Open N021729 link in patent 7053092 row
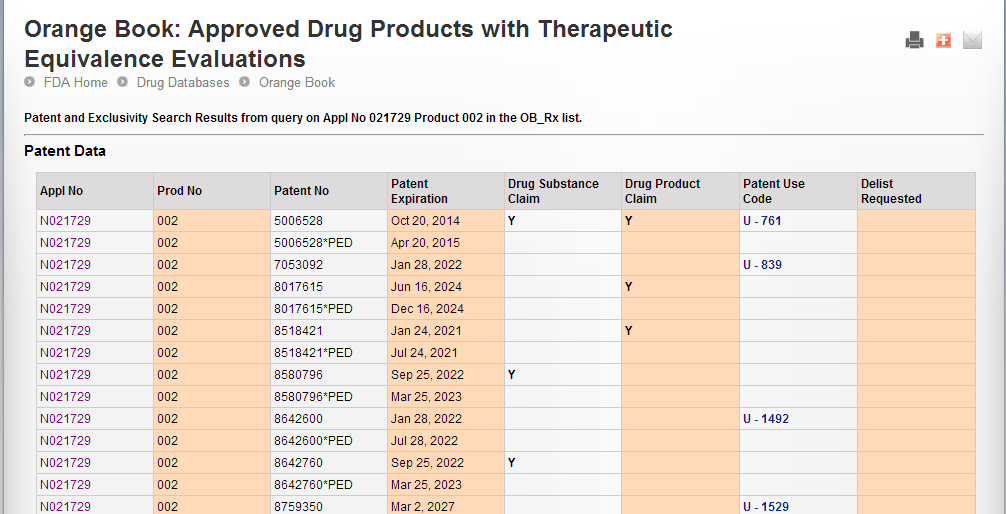This screenshot has width=1006, height=514. (65, 265)
